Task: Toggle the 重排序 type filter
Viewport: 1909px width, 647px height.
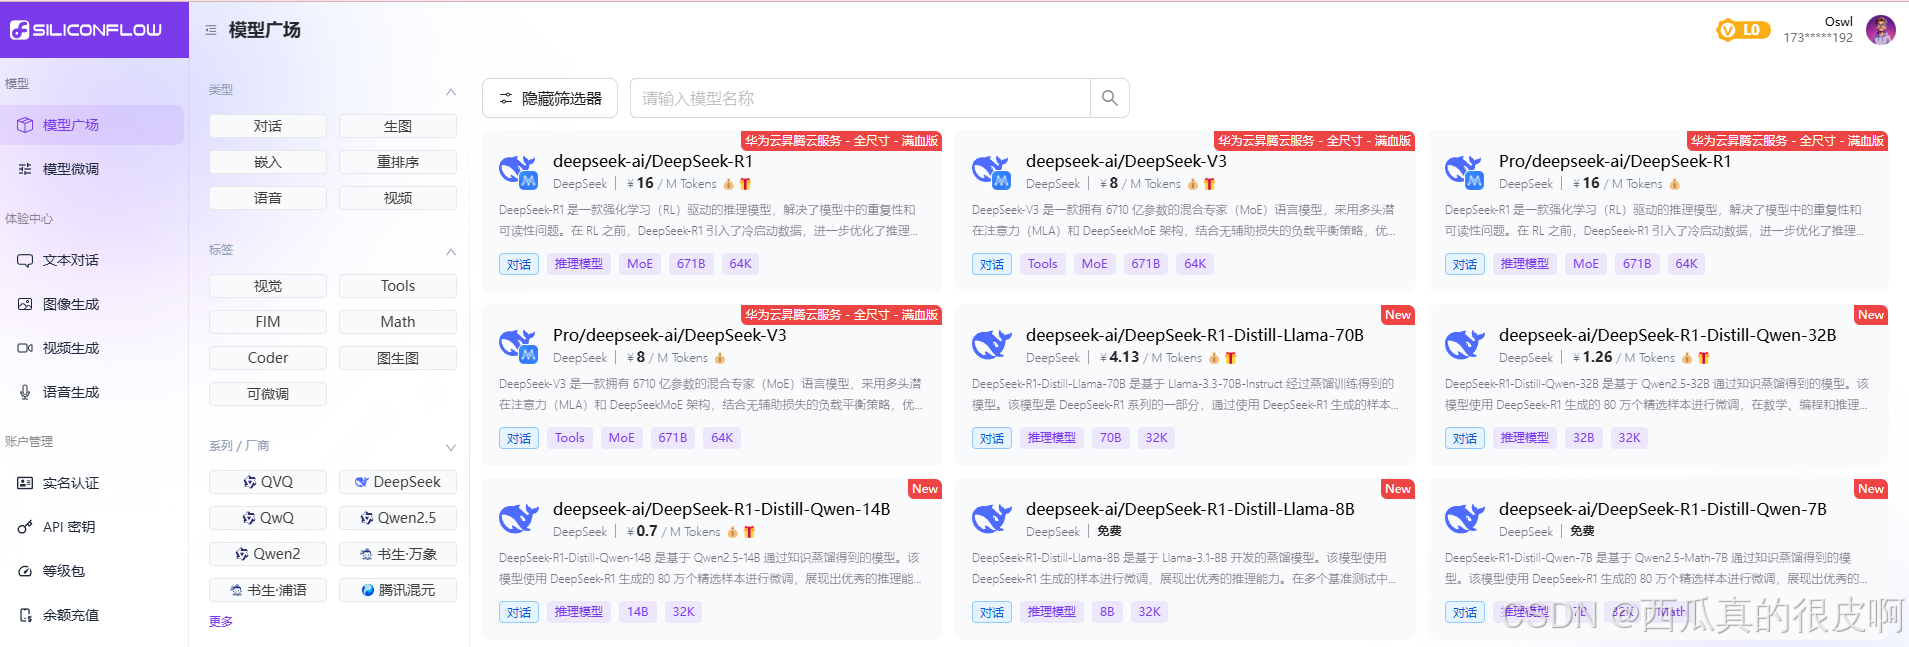Action: [x=398, y=162]
